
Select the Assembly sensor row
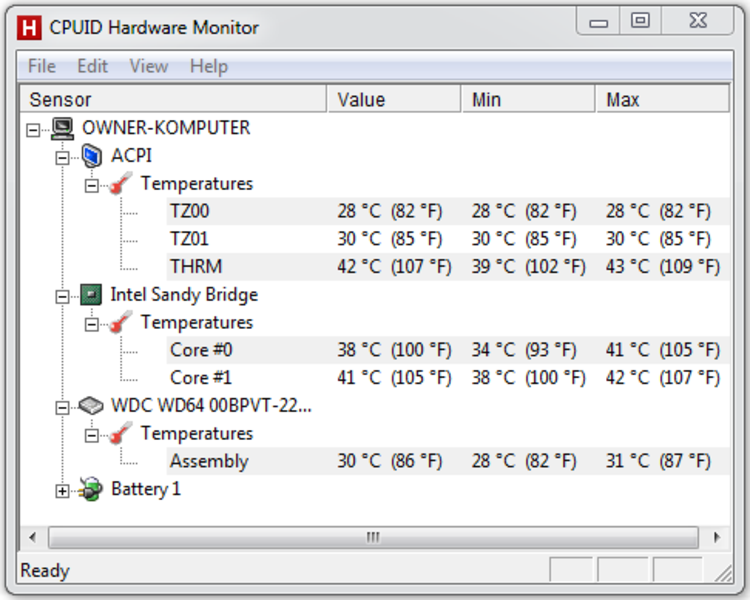pyautogui.click(x=448, y=461)
